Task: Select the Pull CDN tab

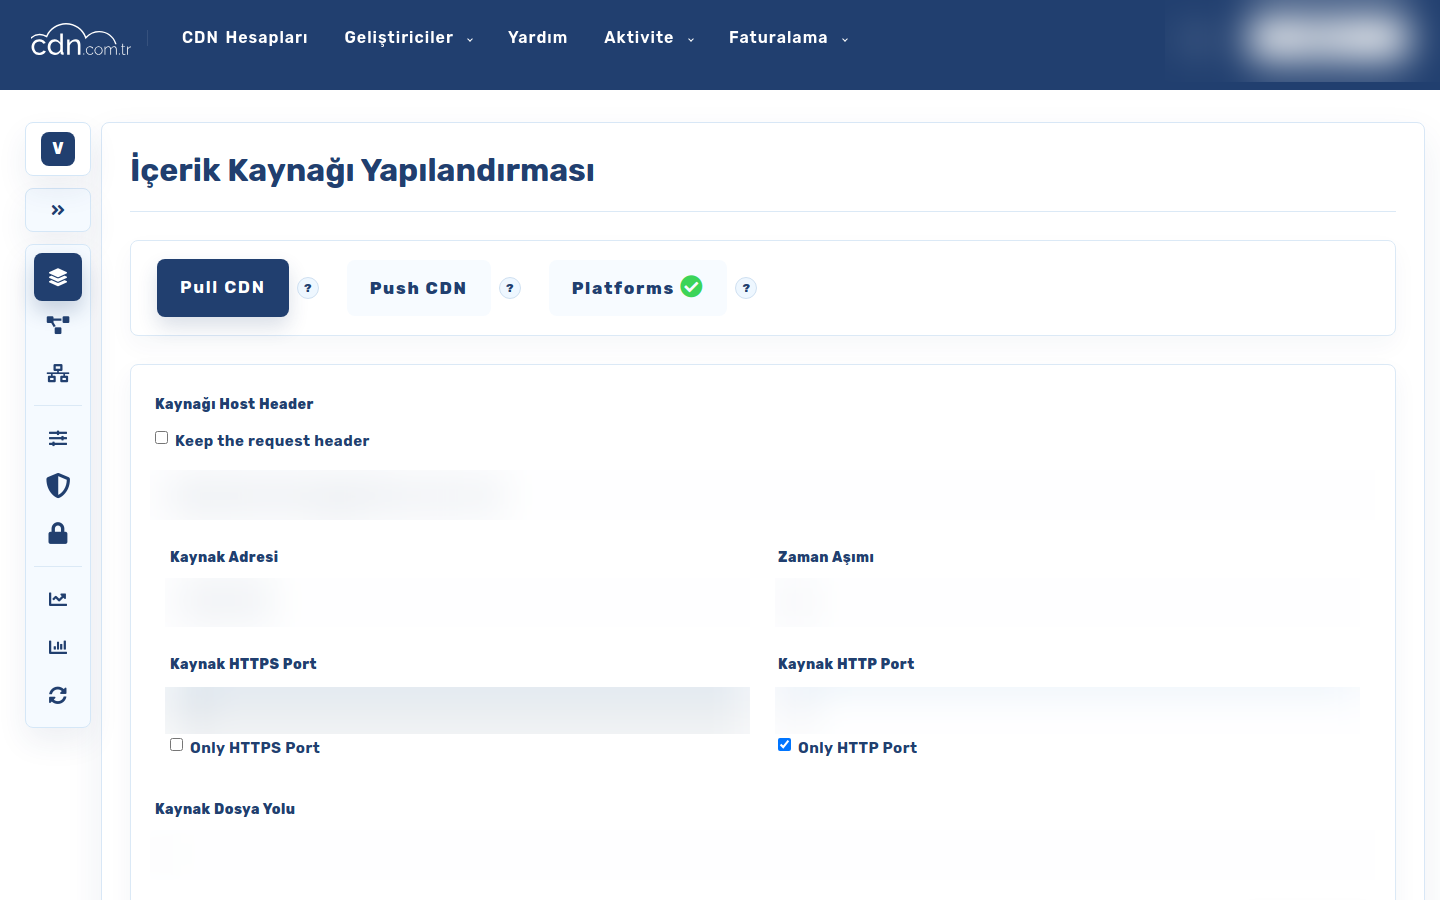Action: [223, 288]
